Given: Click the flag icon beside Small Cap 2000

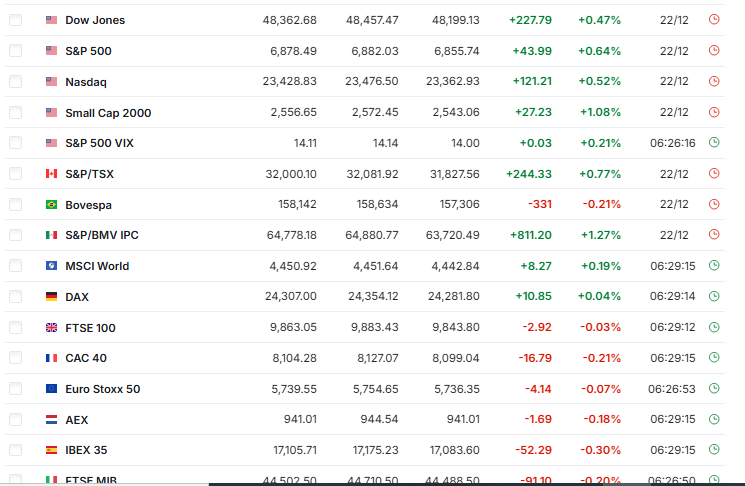Looking at the screenshot, I should (51, 113).
